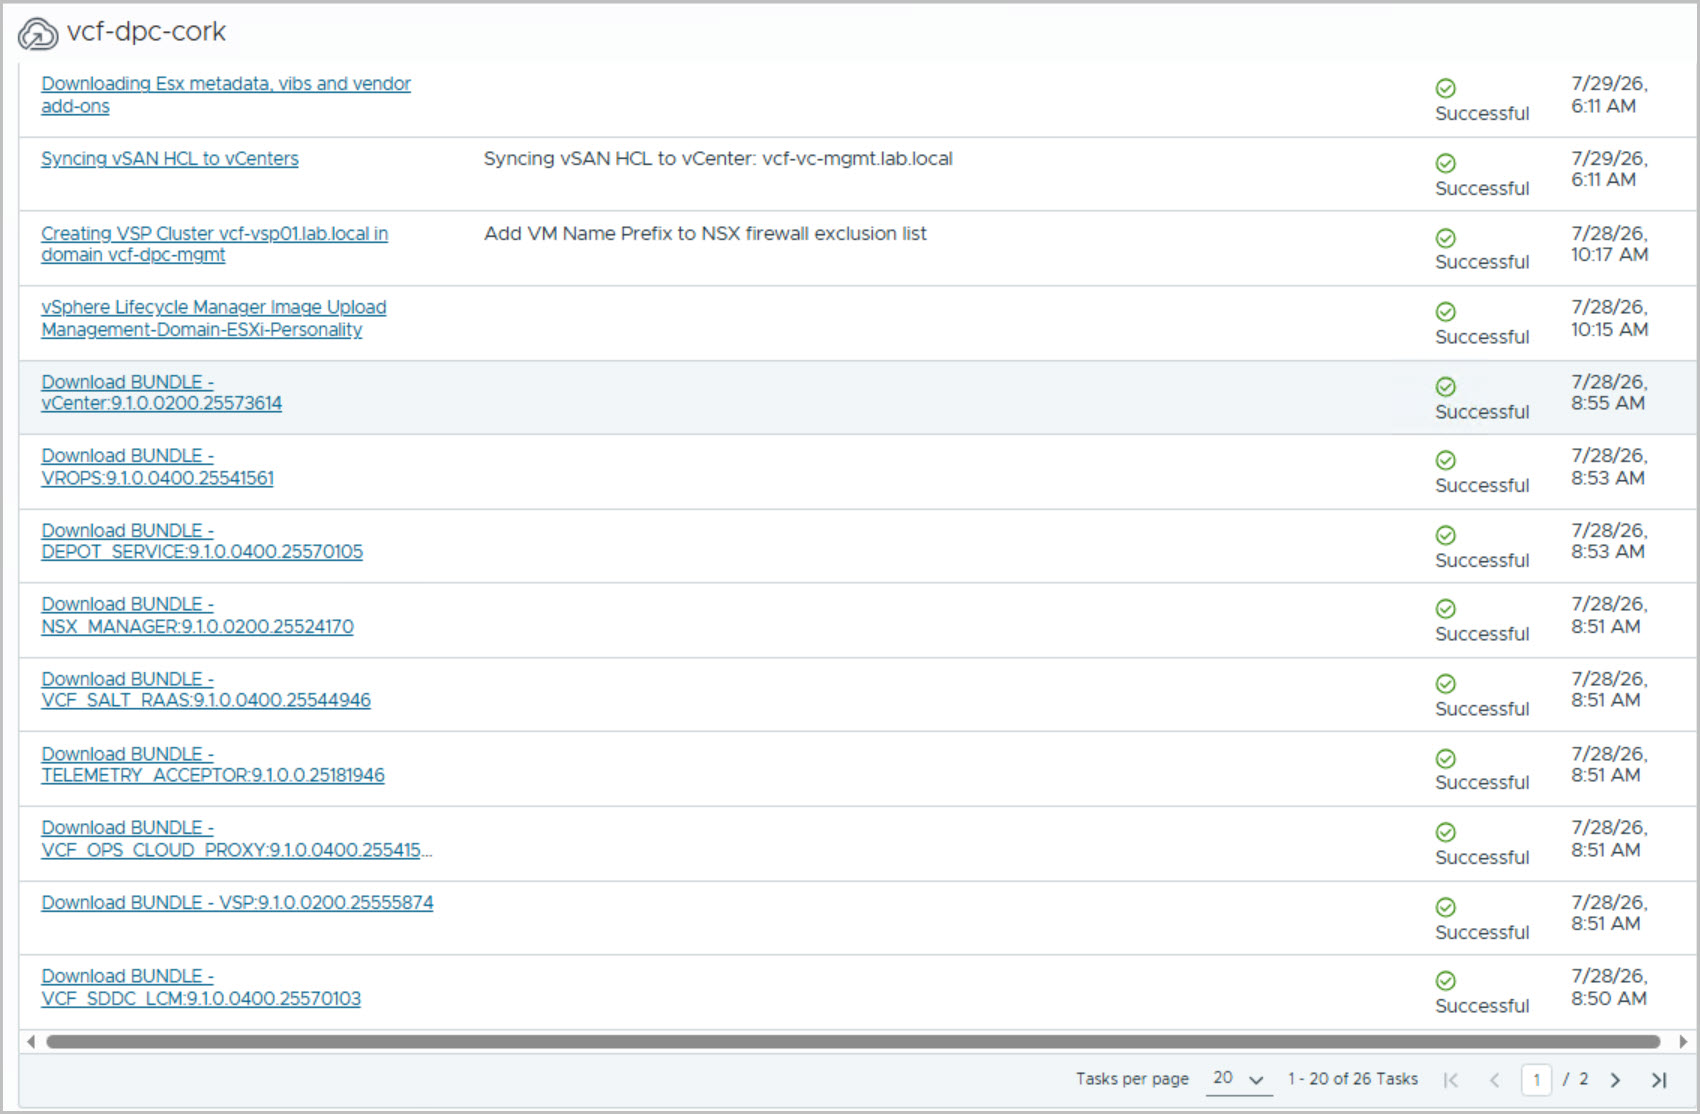The image size is (1700, 1114).
Task: Open Download BUNDLE vCenter:9.1.0.0200.25573614 link
Action: (x=161, y=393)
